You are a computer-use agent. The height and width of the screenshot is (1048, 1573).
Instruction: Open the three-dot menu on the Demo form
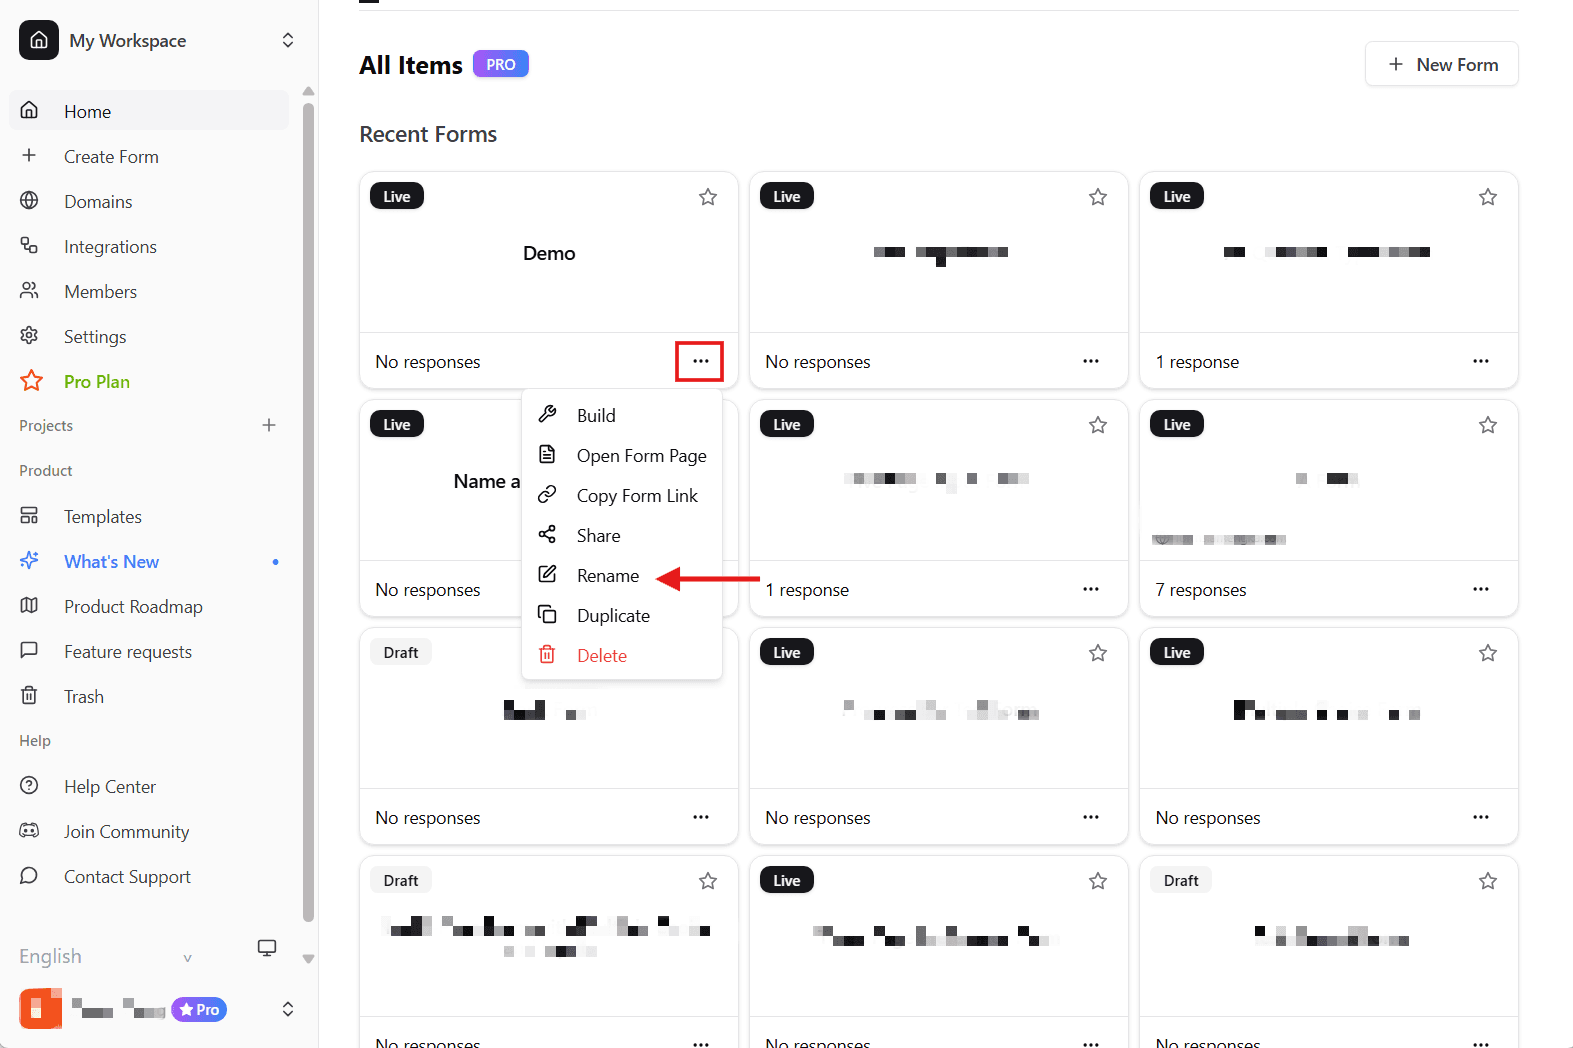coord(699,361)
